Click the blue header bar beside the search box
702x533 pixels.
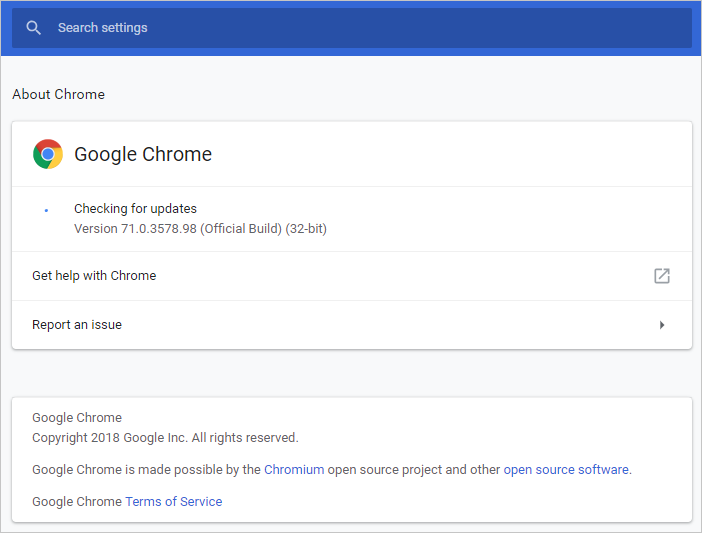click(697, 28)
